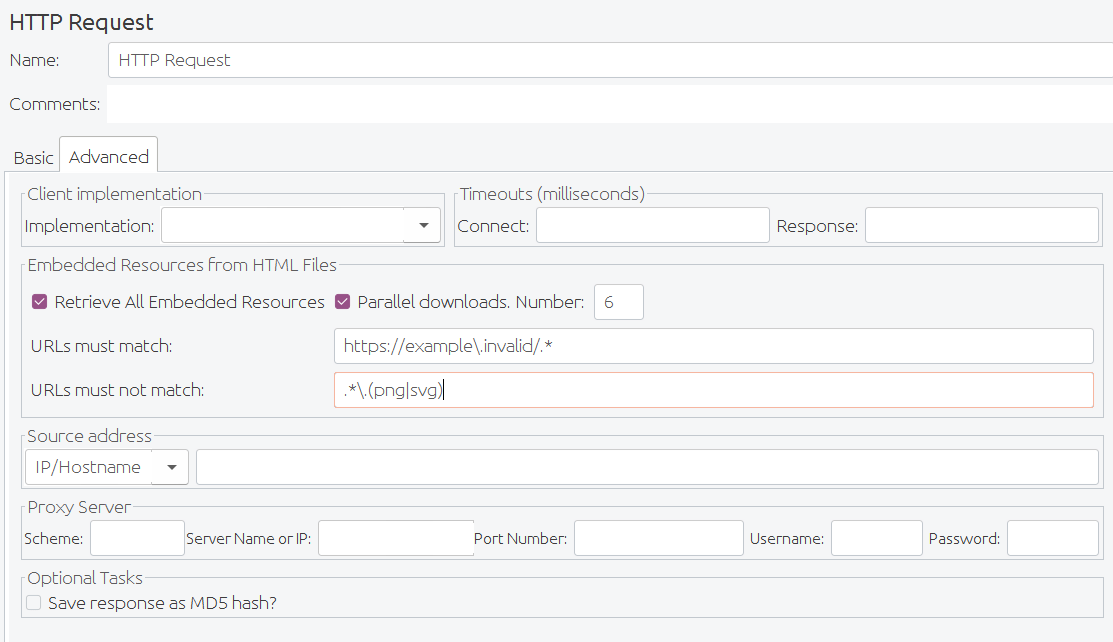The image size is (1113, 642).
Task: Select the proxy Password field
Action: pyautogui.click(x=1052, y=537)
